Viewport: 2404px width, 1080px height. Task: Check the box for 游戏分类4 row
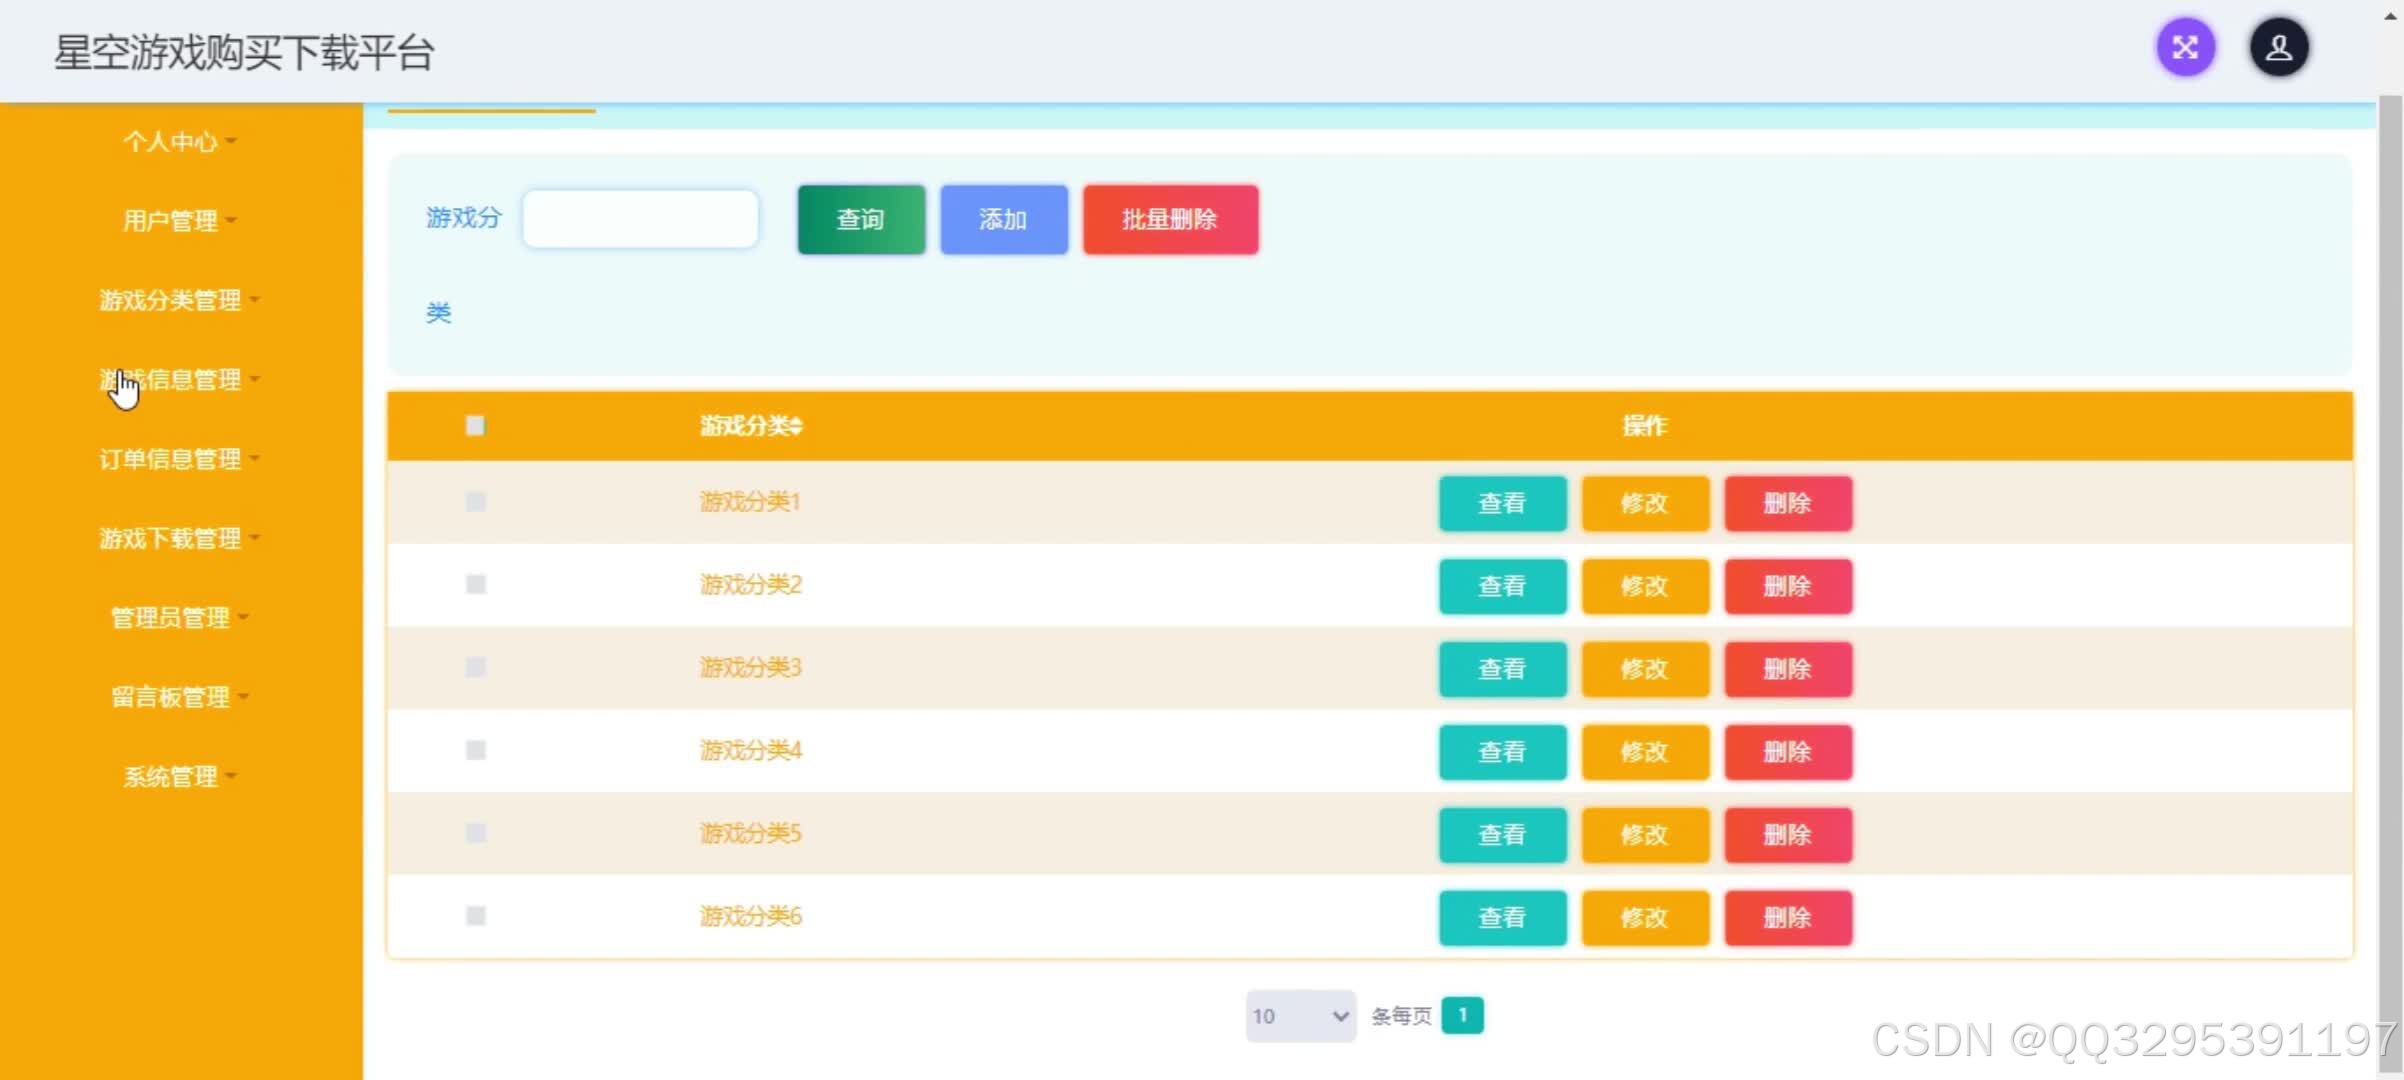(x=476, y=750)
